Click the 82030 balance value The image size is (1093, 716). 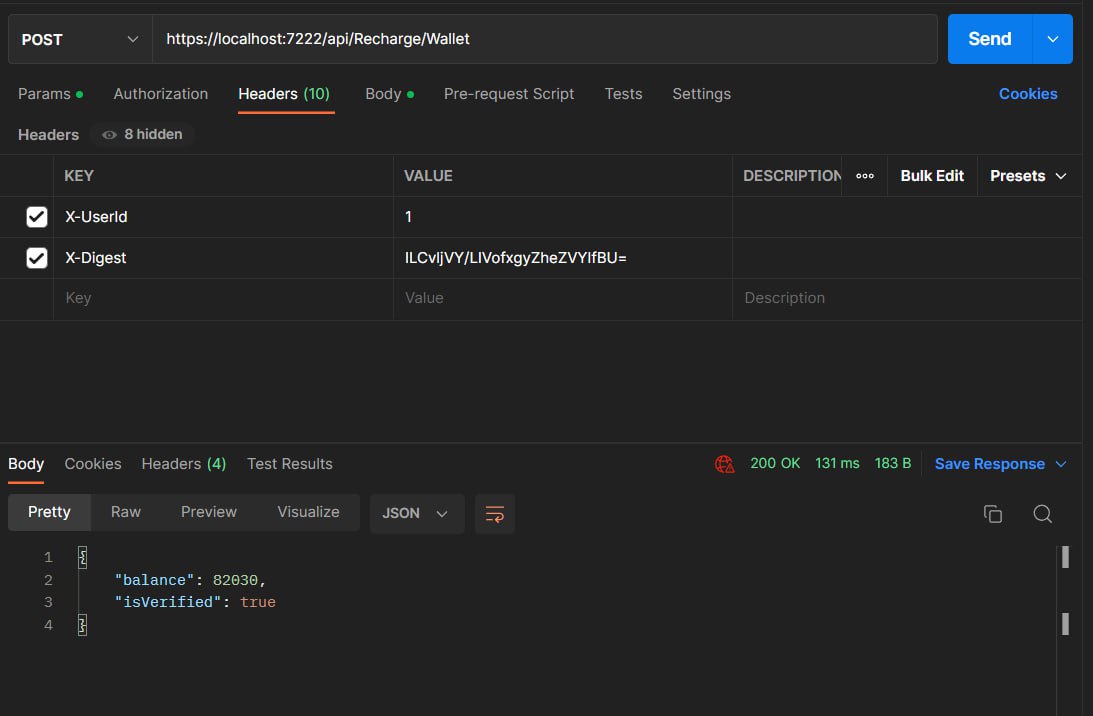(235, 580)
